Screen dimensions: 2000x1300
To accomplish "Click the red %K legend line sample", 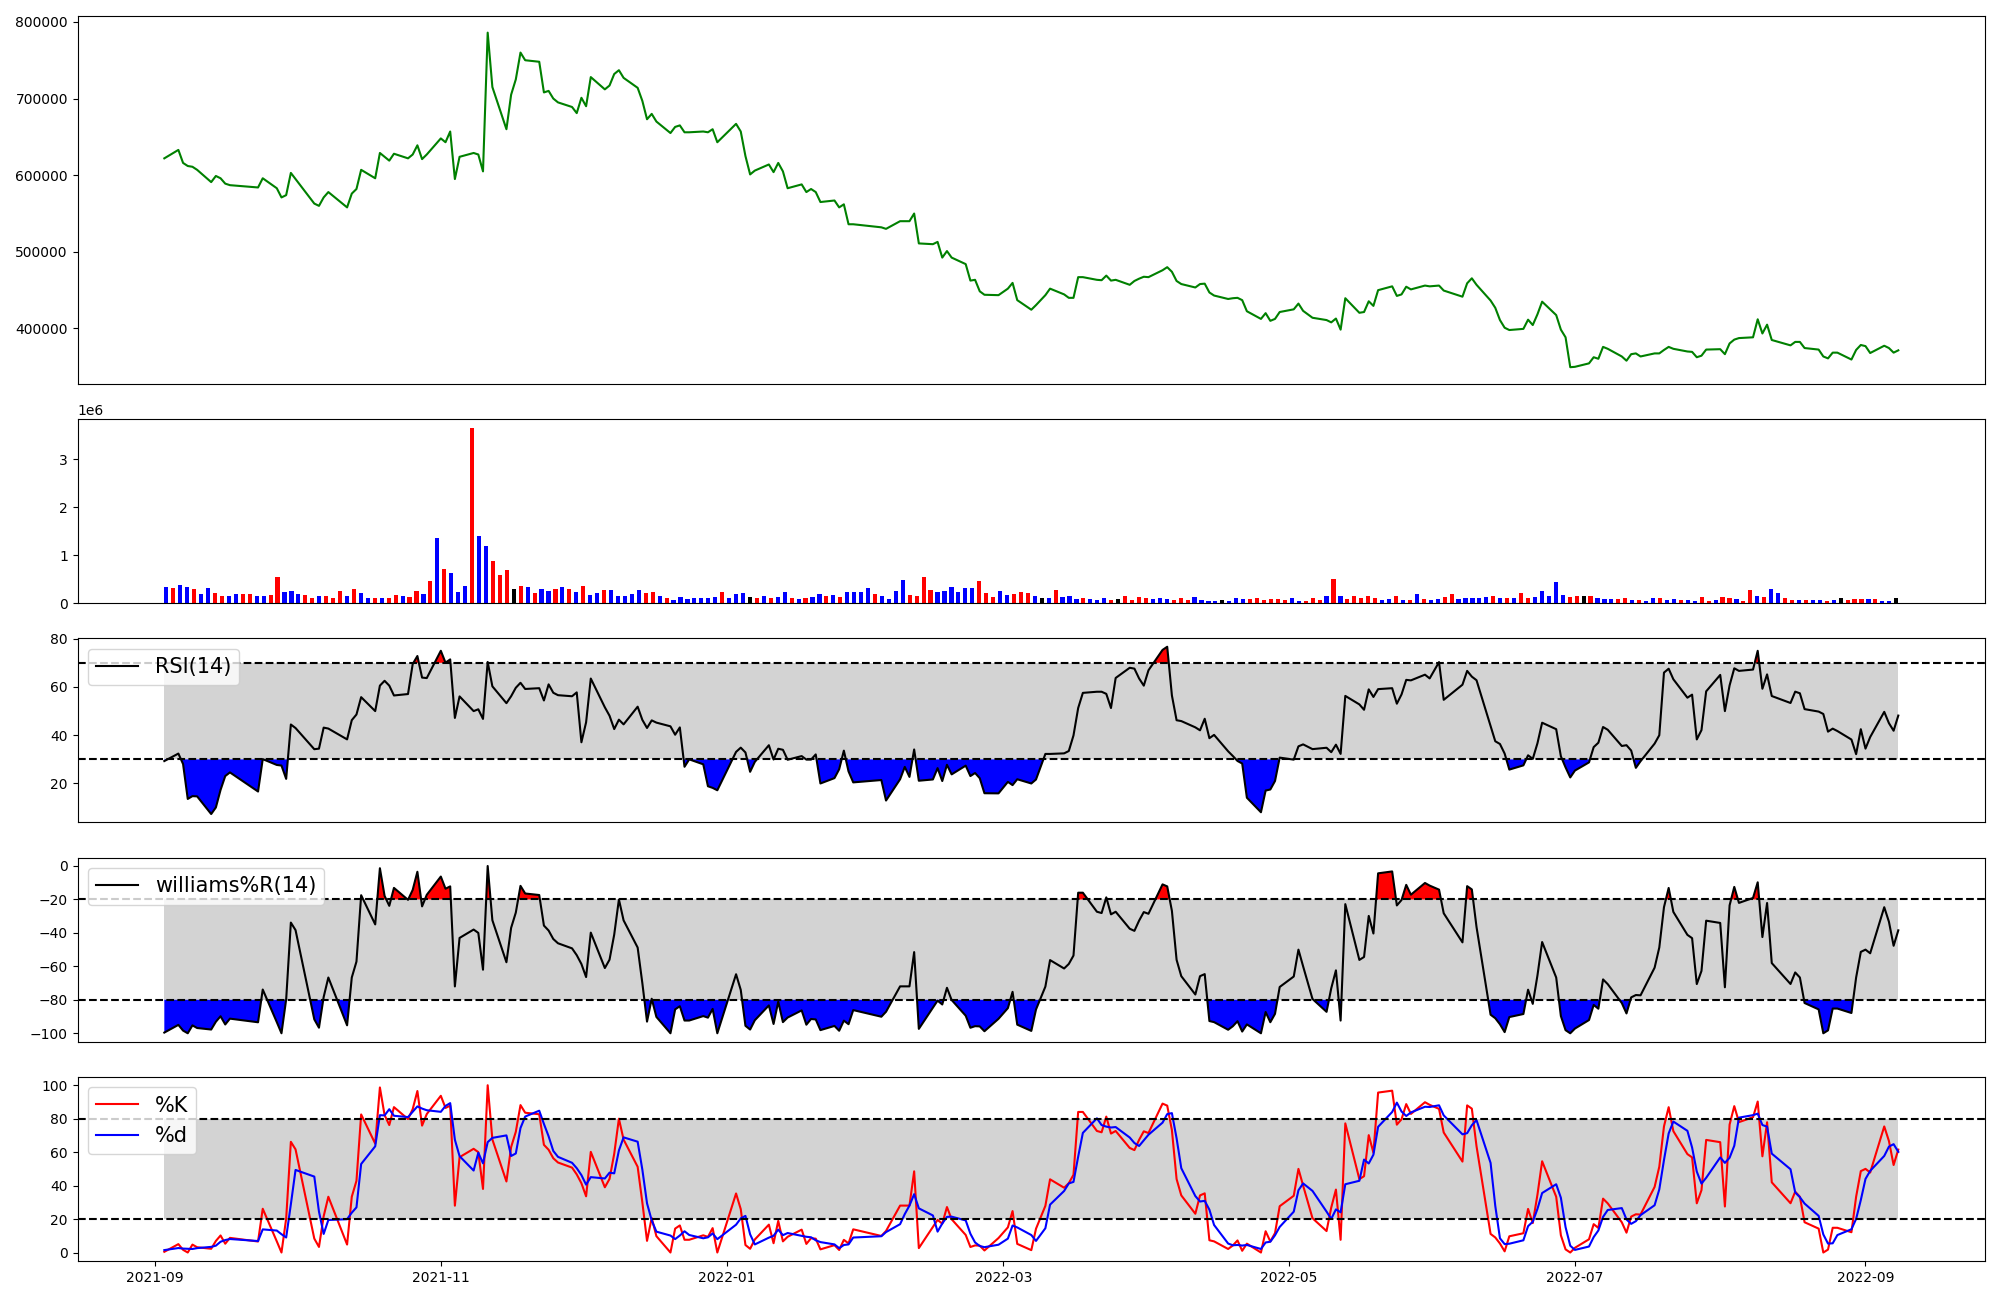I will point(116,1105).
